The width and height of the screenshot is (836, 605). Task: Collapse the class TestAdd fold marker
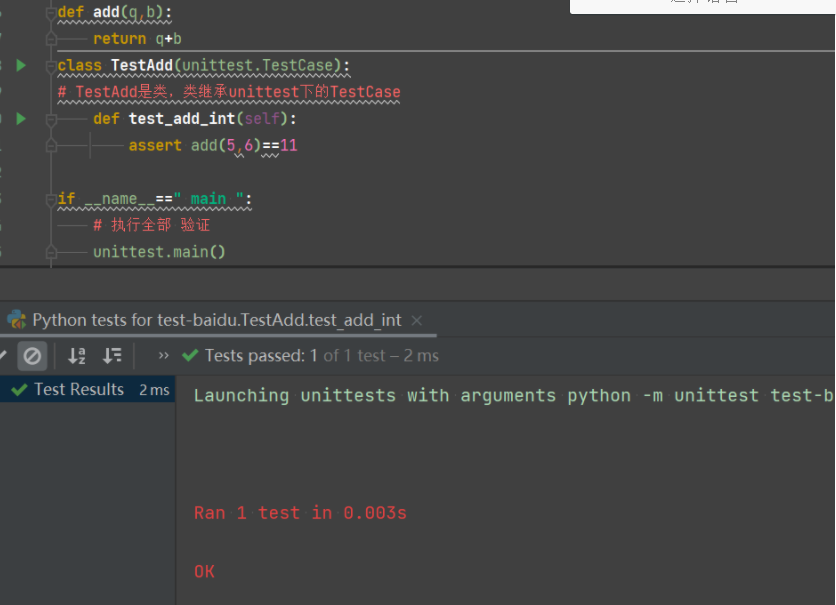point(51,66)
